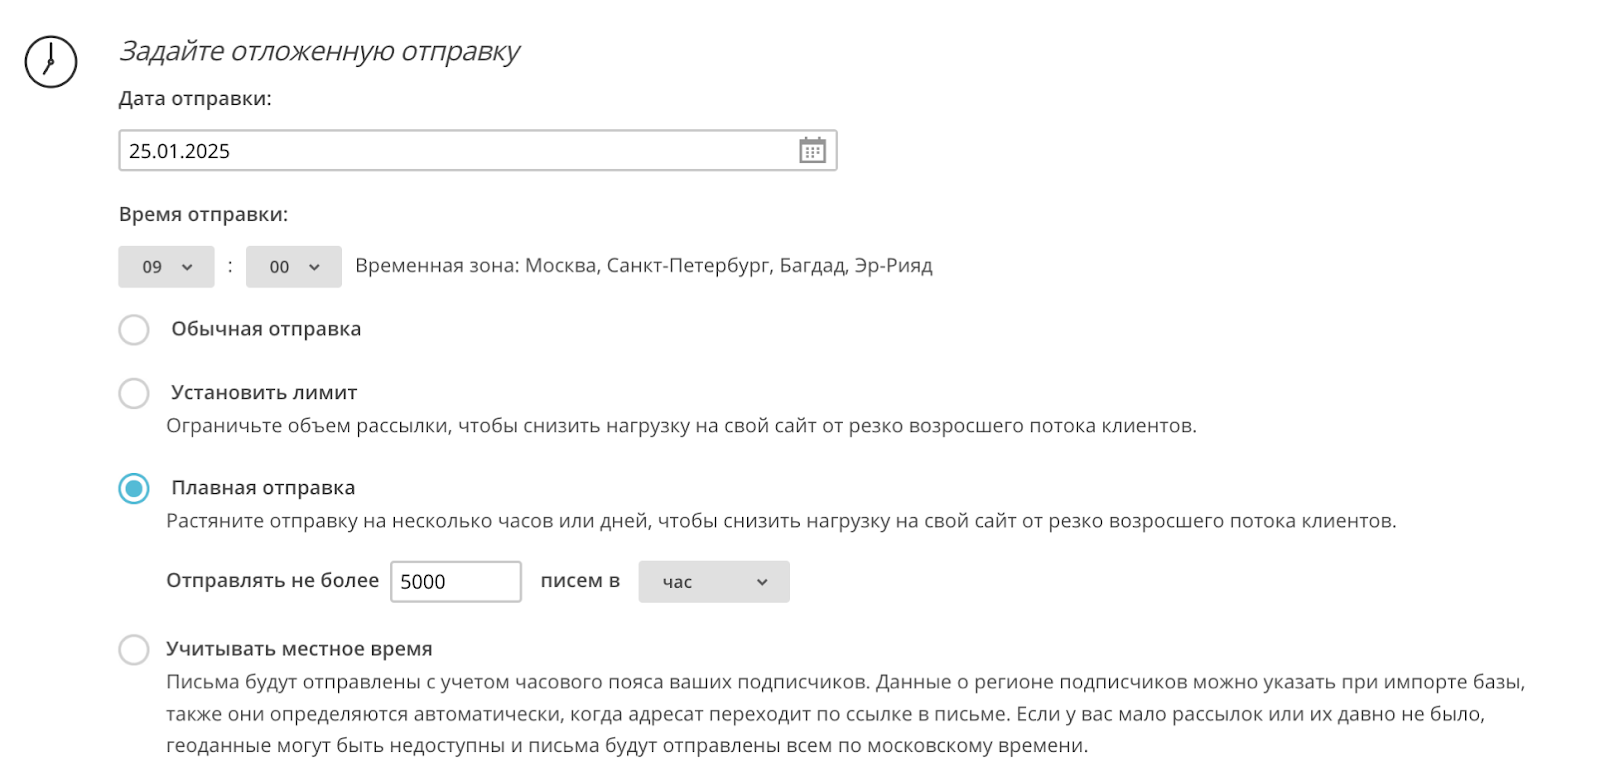1600x781 pixels.
Task: Click the "Отправлять не более" label
Action: pyautogui.click(x=272, y=581)
